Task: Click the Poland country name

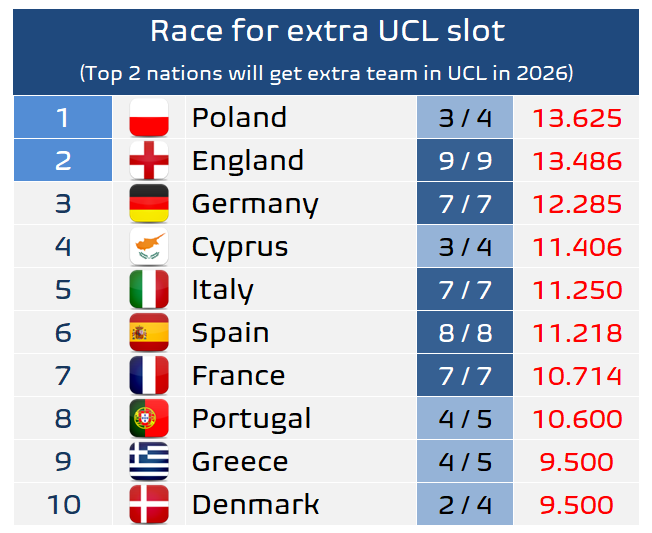Action: [x=239, y=118]
